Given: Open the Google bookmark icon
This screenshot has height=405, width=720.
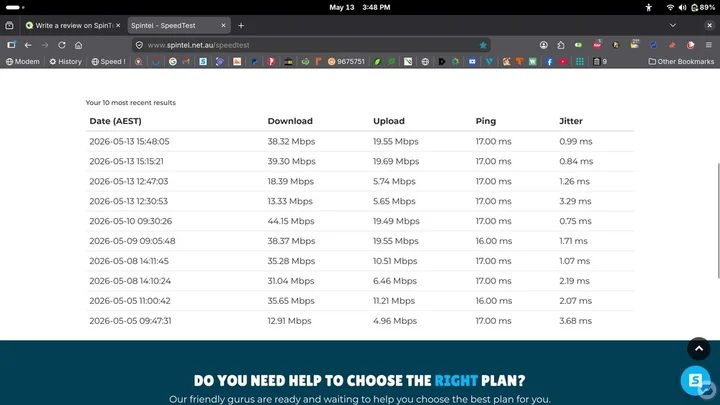Looking at the screenshot, I should (x=173, y=62).
